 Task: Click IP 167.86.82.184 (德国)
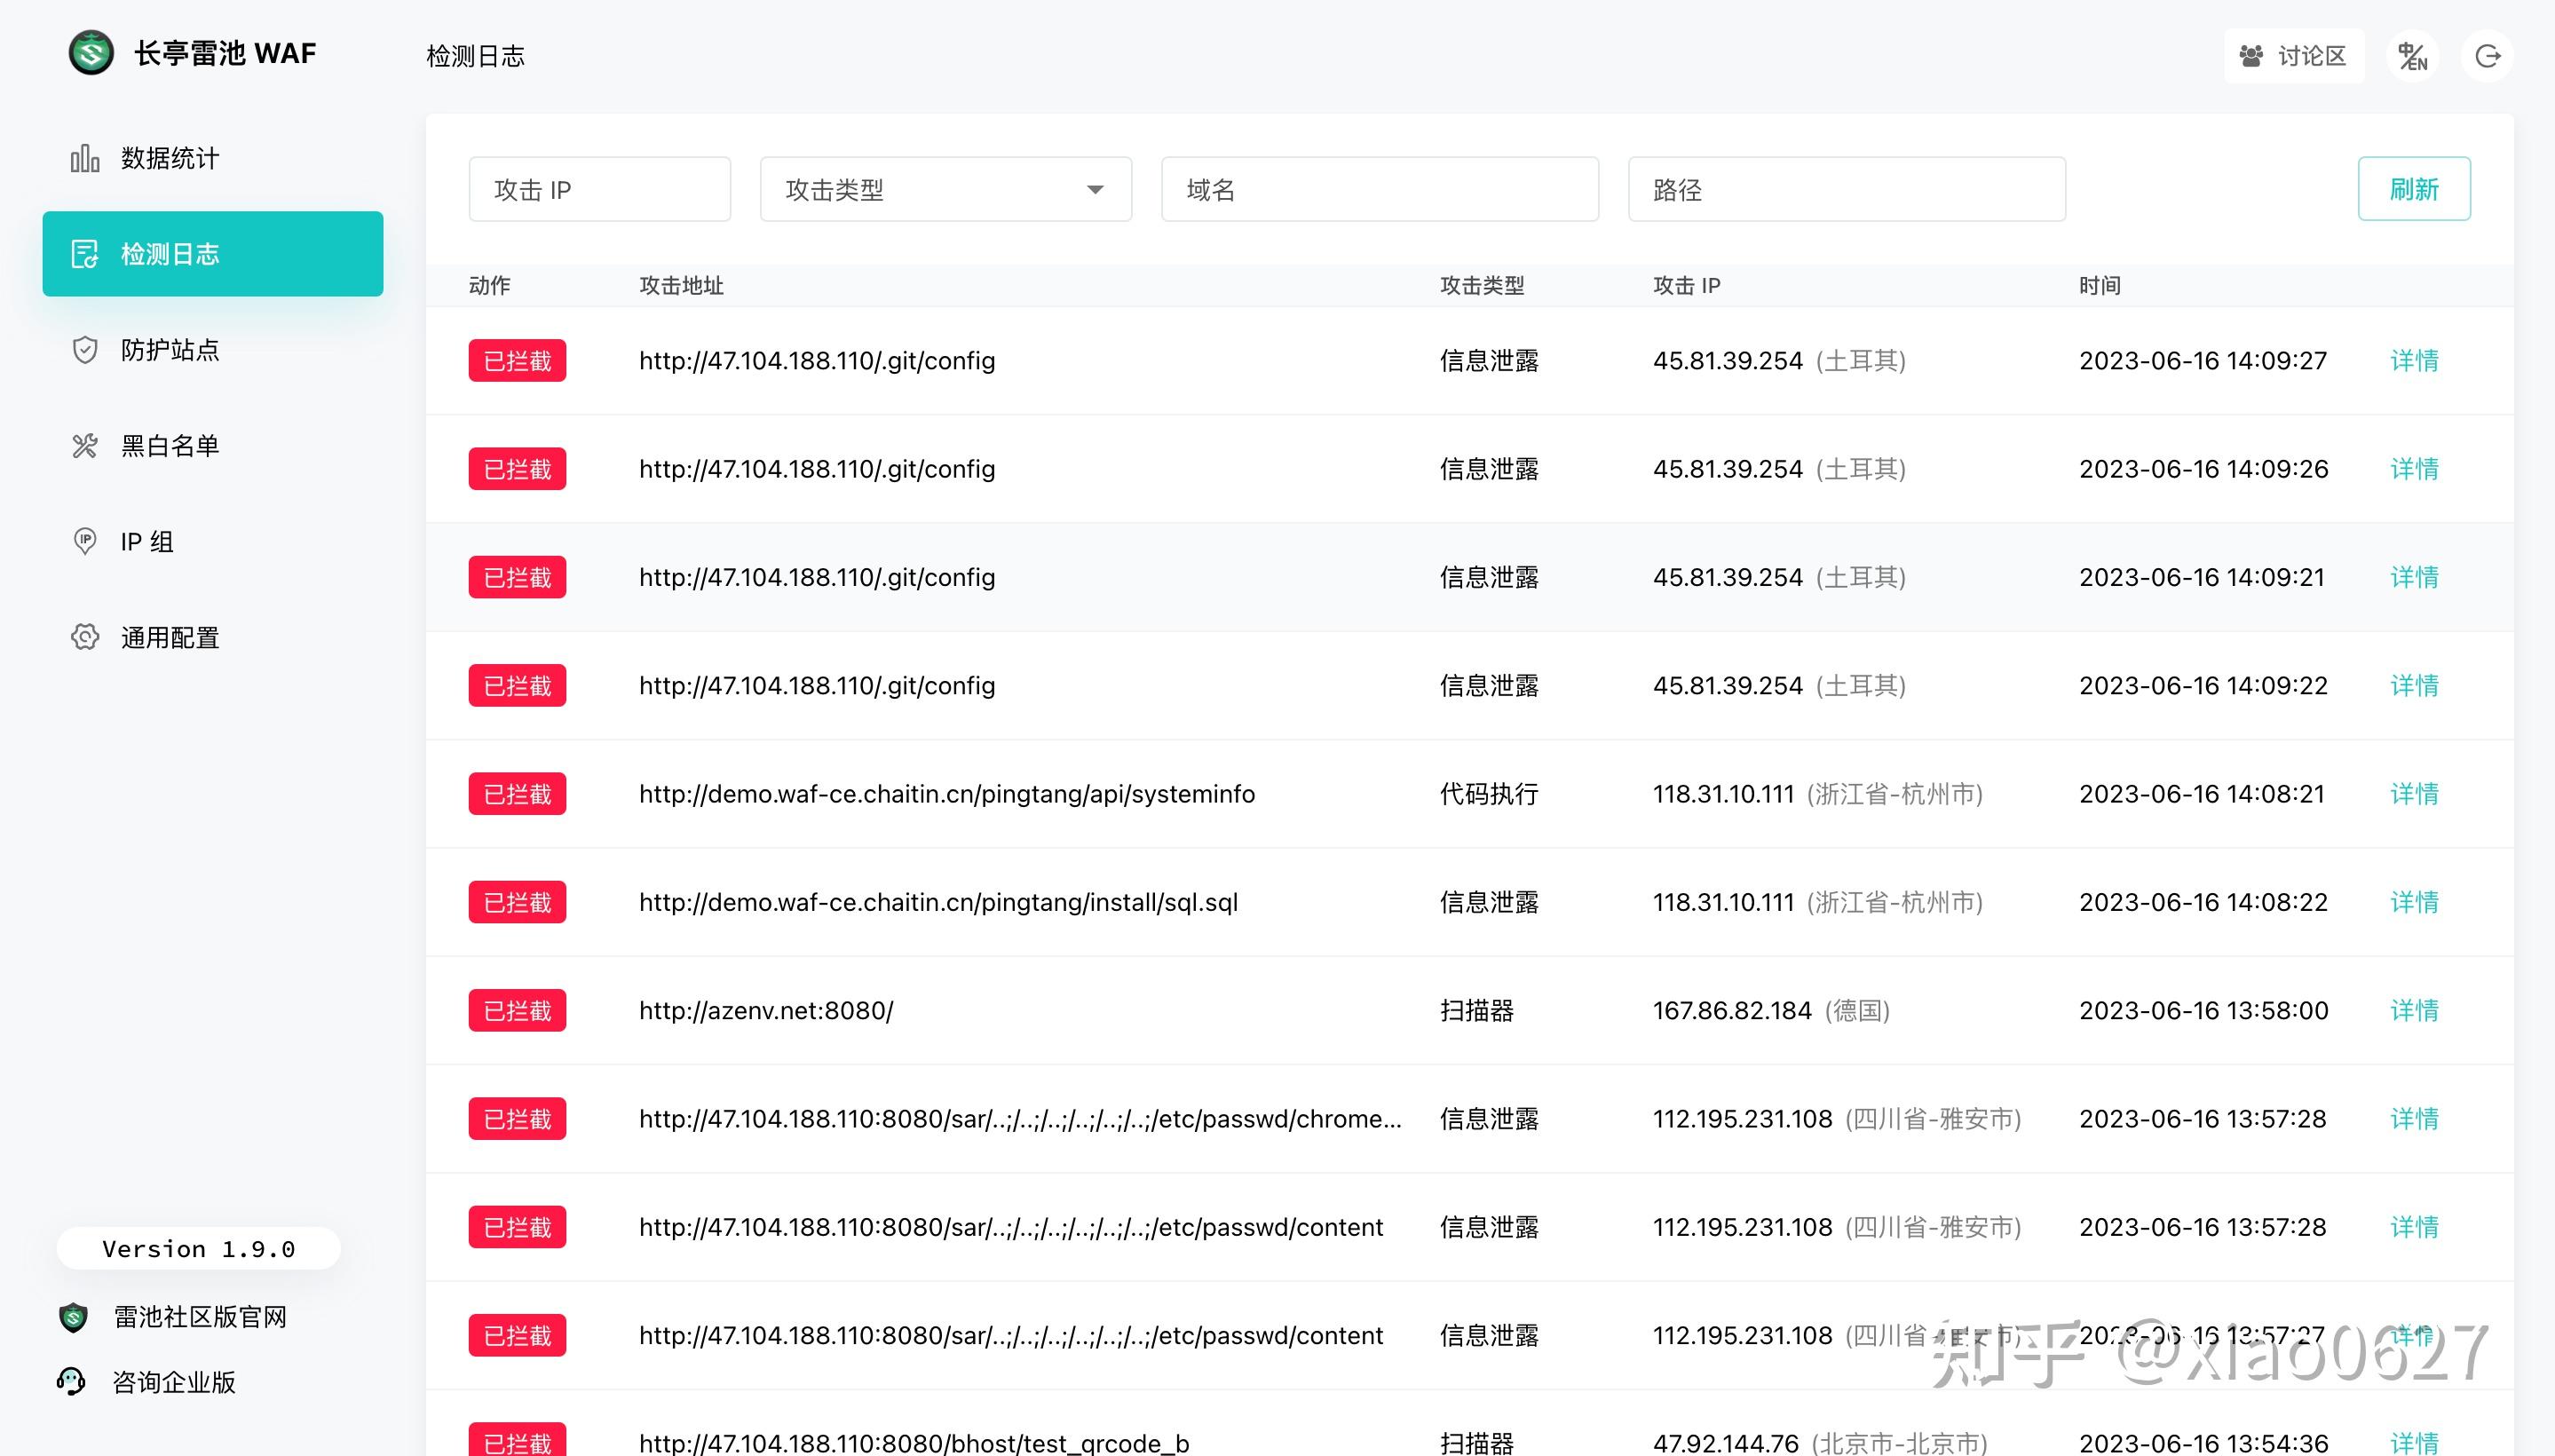[1771, 1011]
